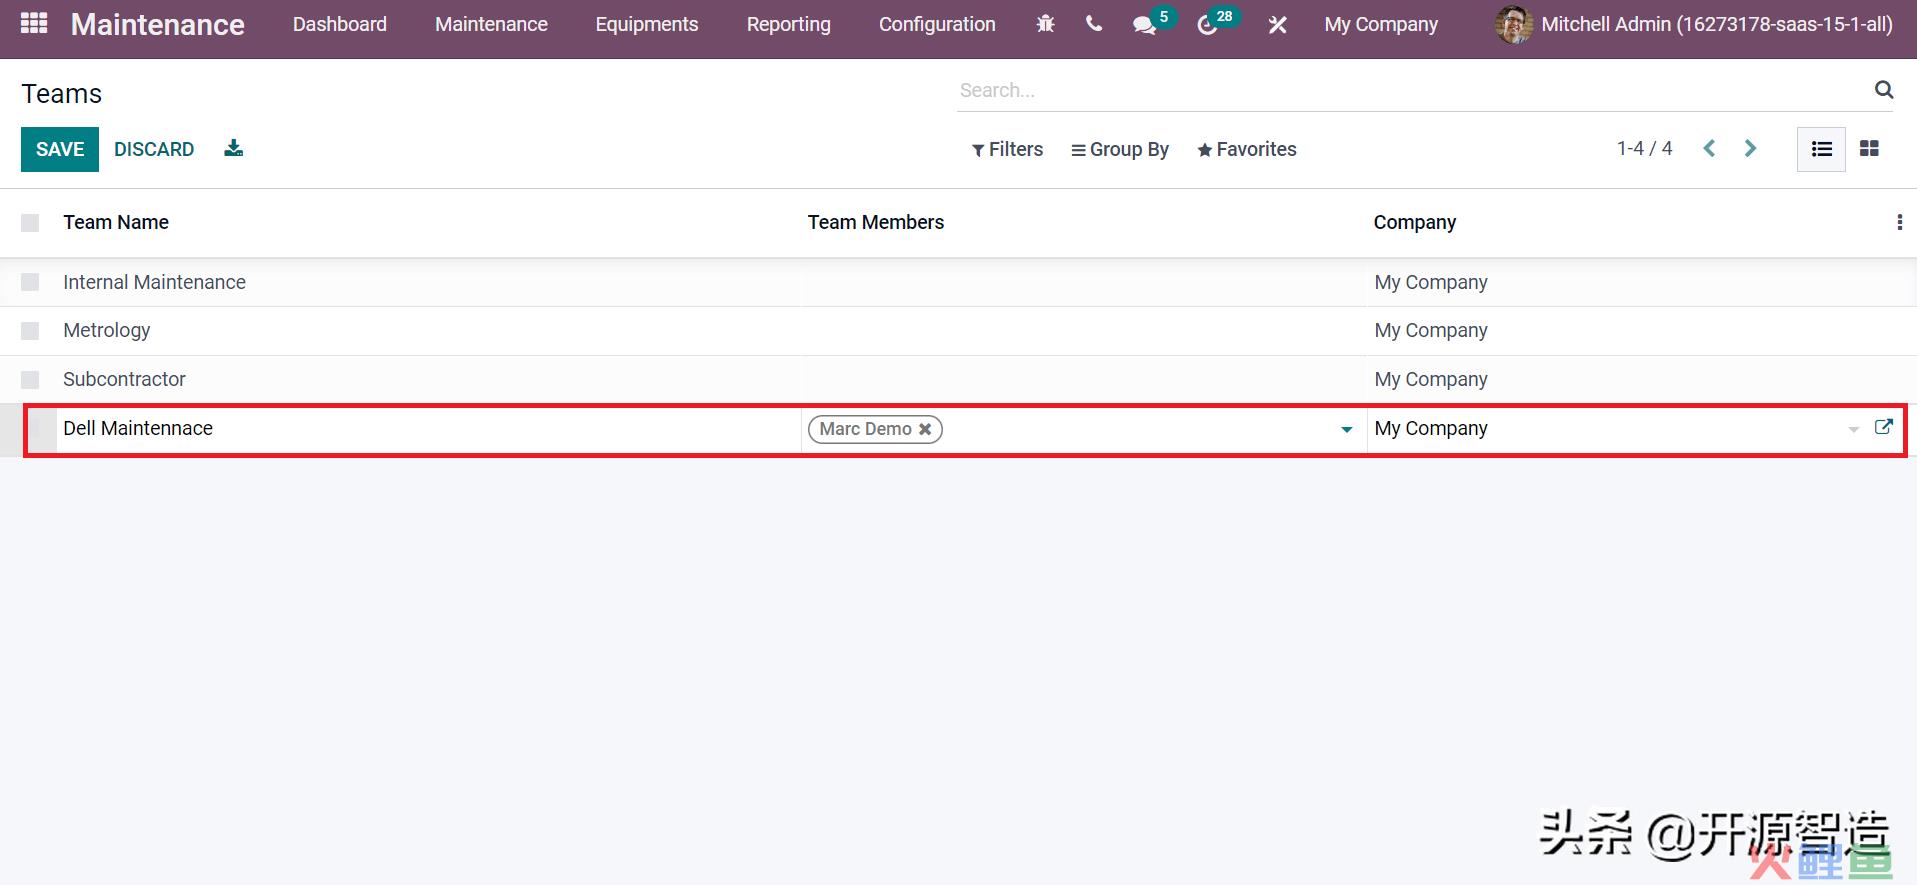This screenshot has width=1917, height=885.
Task: Sort by Team Name column header
Action: point(116,222)
